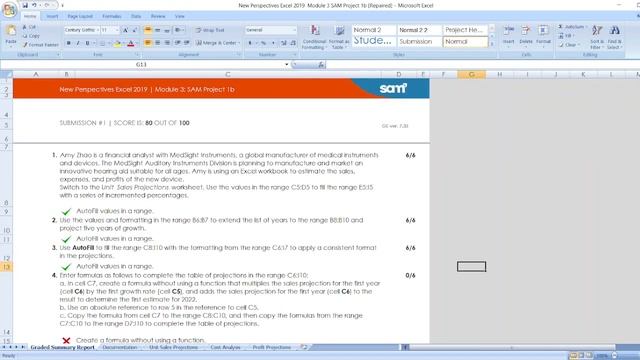Image resolution: width=640 pixels, height=360 pixels.
Task: Cut the selection
Action: (x=29, y=27)
